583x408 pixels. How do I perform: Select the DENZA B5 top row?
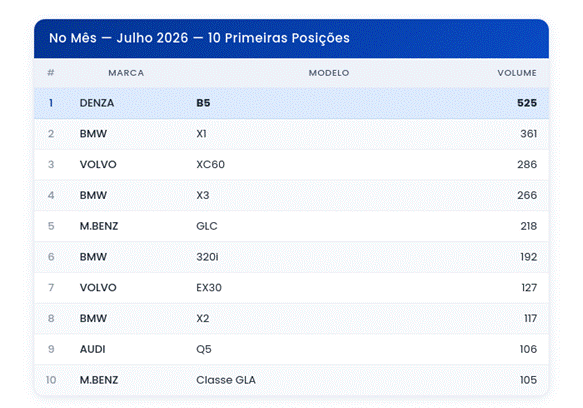[292, 103]
